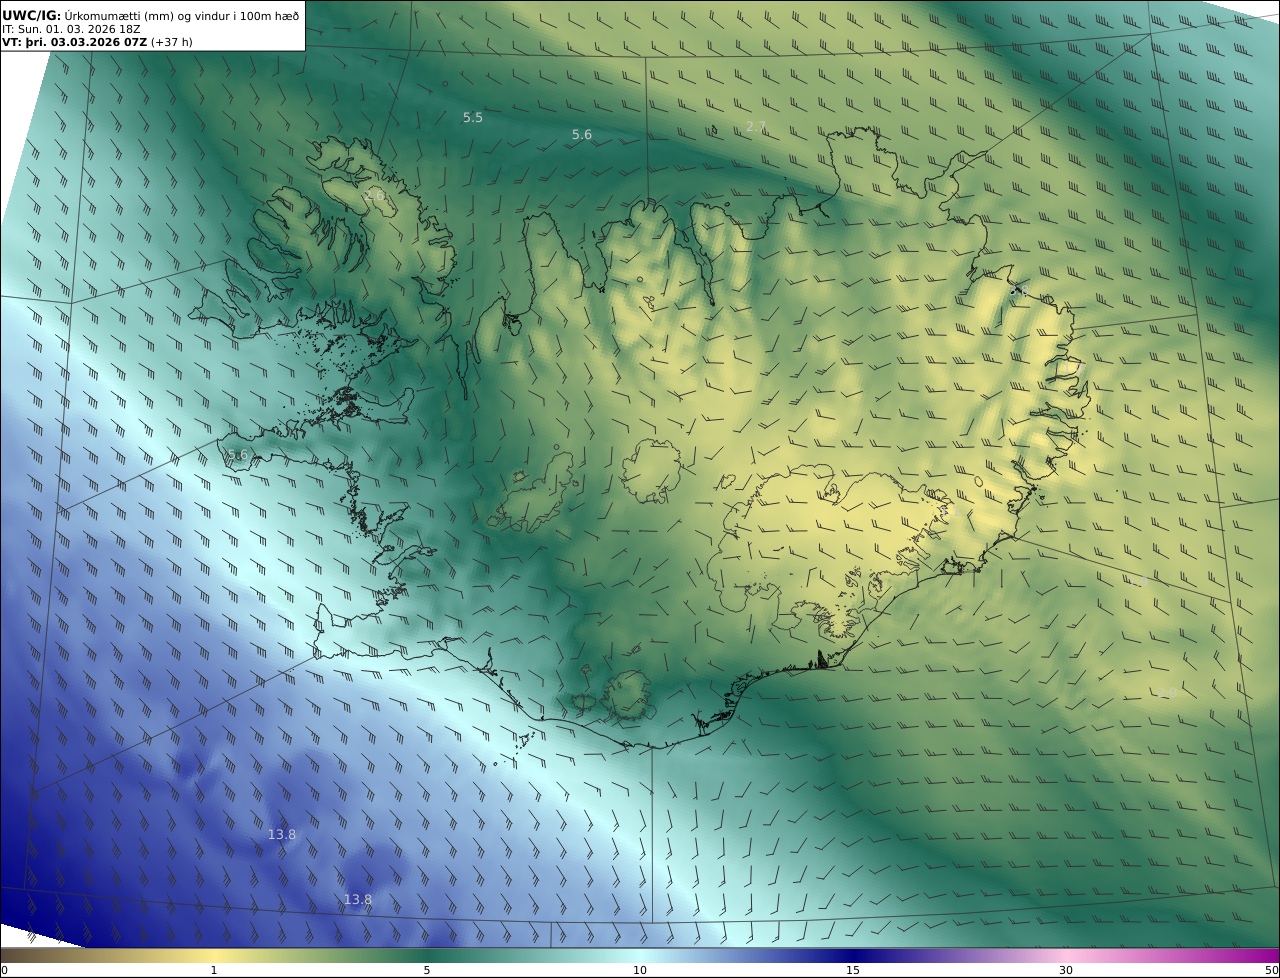
Task: Click the colorbar tick label 10
Action: 640,970
